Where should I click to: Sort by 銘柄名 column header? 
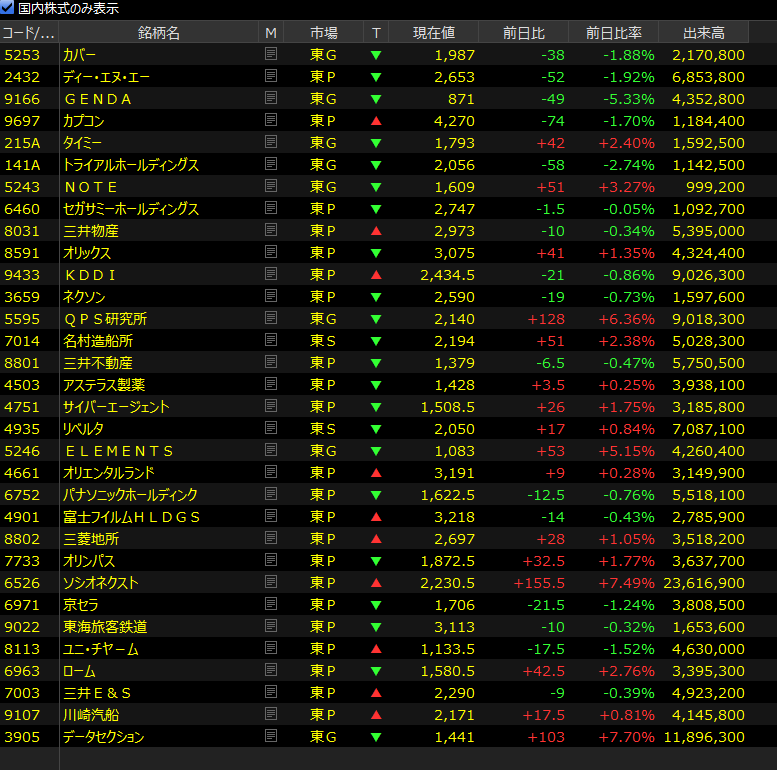tap(159, 33)
